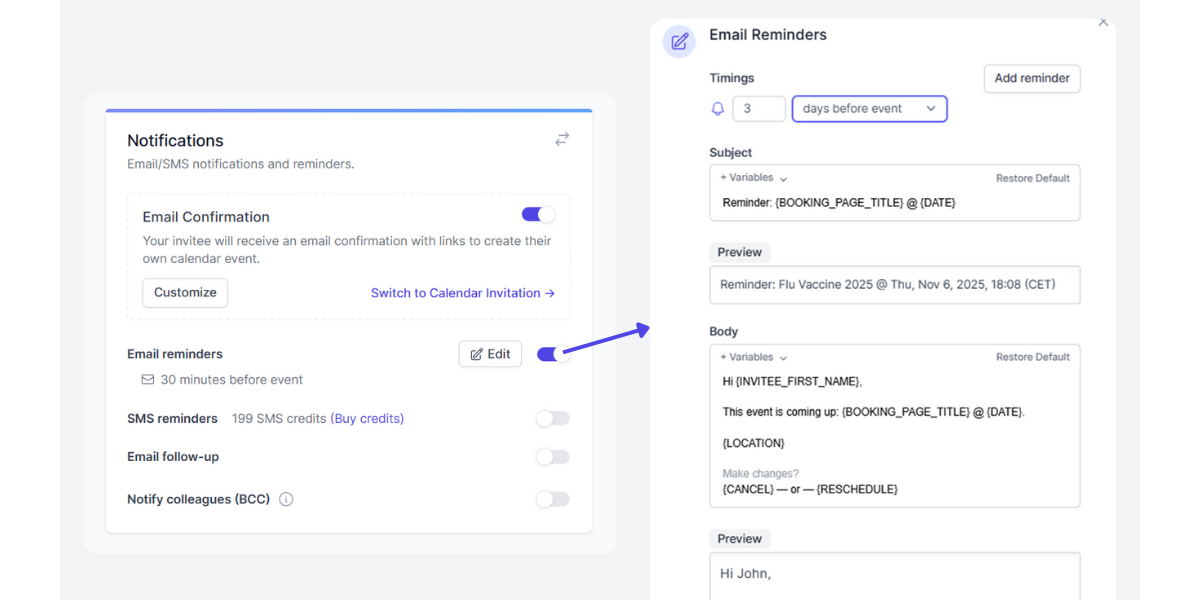Click the swap arrows icon on the Notifications card
The height and width of the screenshot is (600, 1200).
[562, 139]
